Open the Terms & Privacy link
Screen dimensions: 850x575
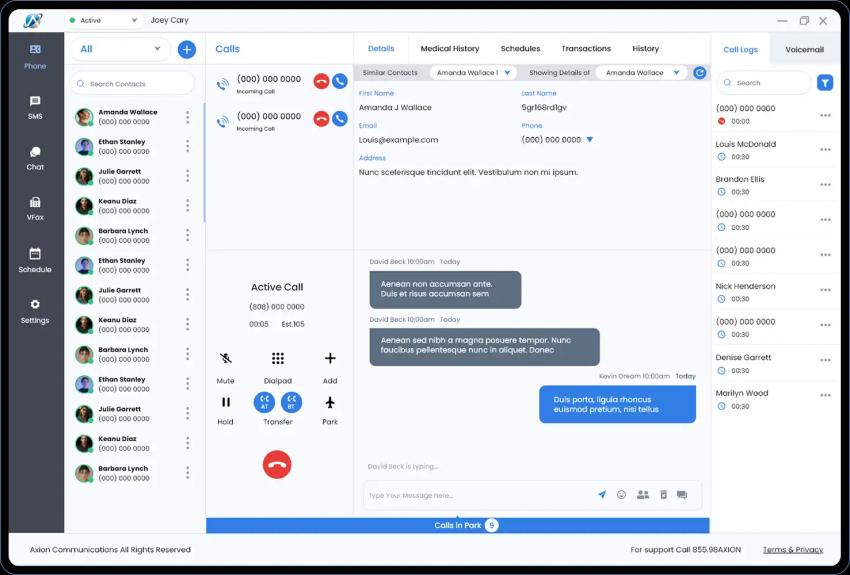tap(792, 550)
